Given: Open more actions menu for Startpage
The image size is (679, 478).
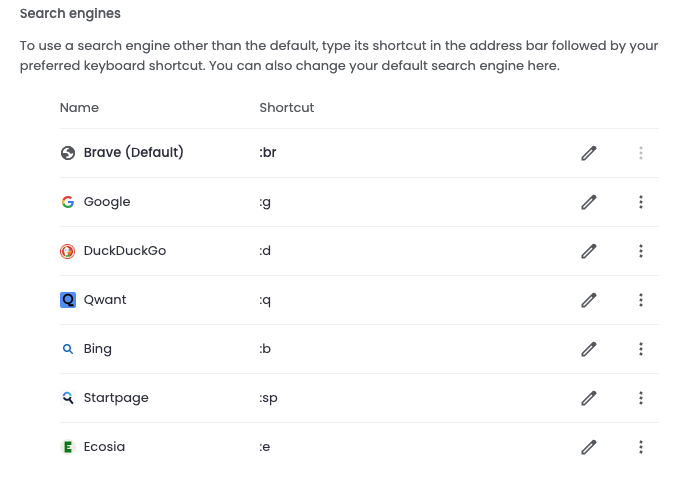Looking at the screenshot, I should 641,397.
